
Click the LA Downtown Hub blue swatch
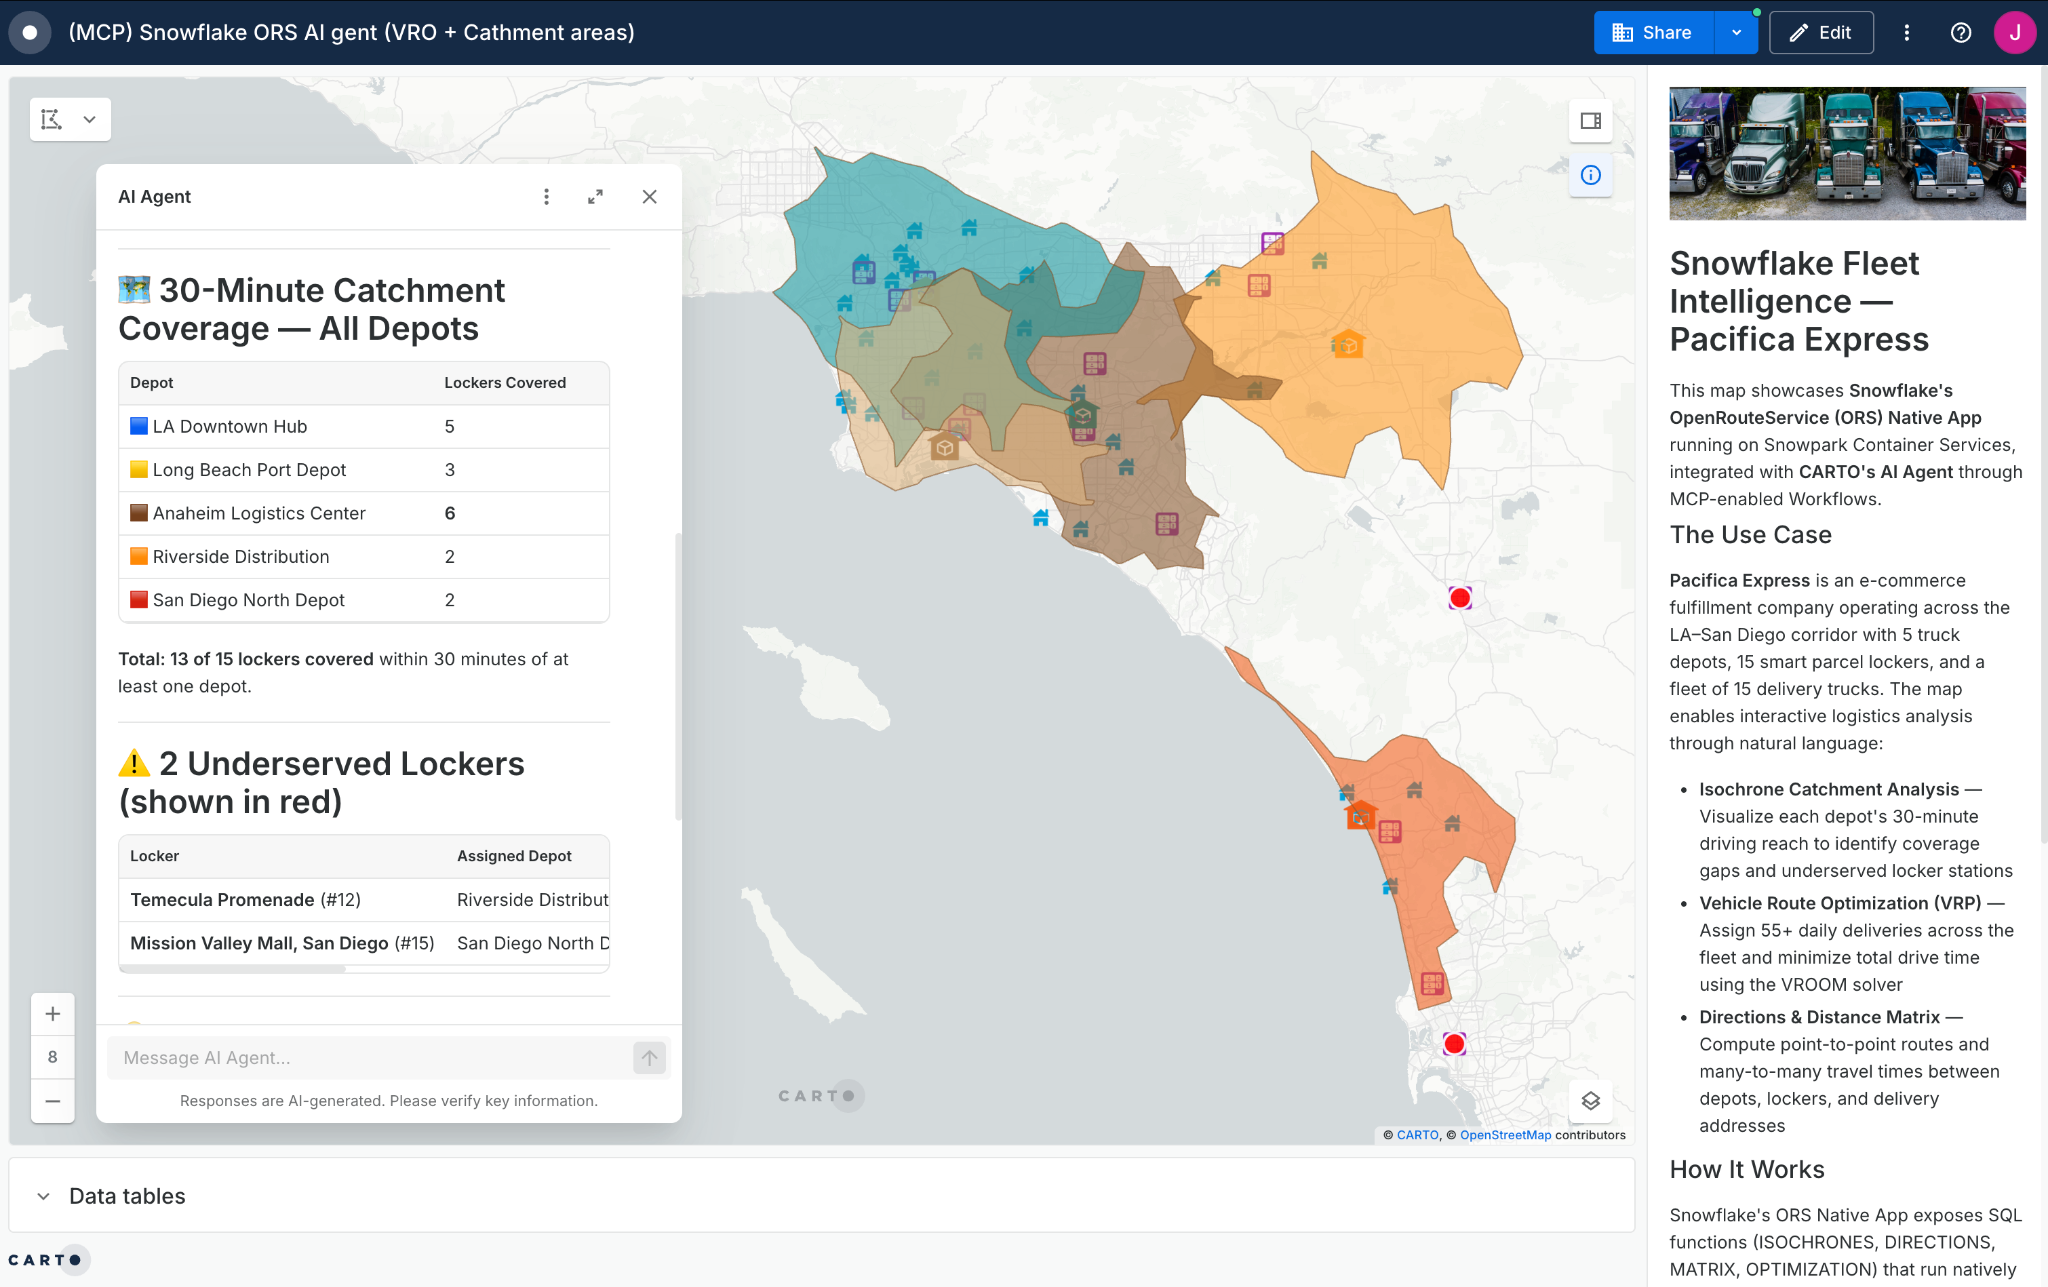tap(139, 426)
